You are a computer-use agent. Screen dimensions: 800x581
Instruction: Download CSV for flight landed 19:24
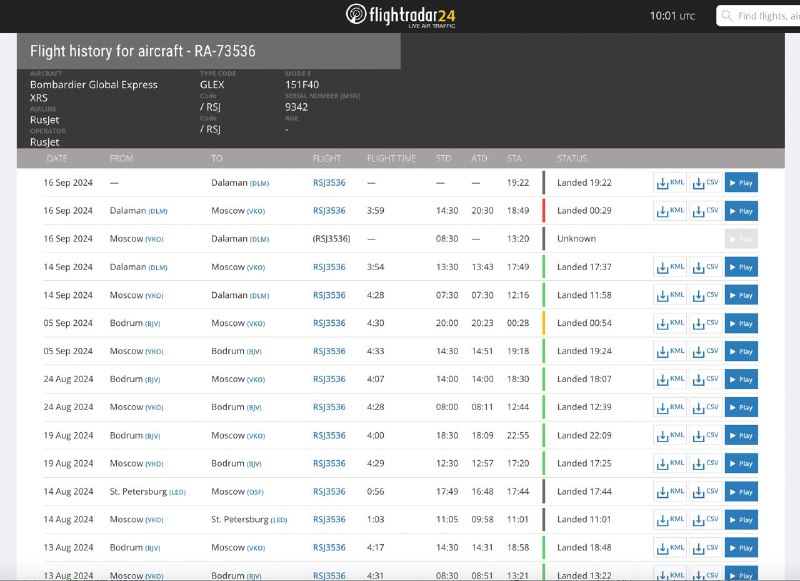coord(706,351)
